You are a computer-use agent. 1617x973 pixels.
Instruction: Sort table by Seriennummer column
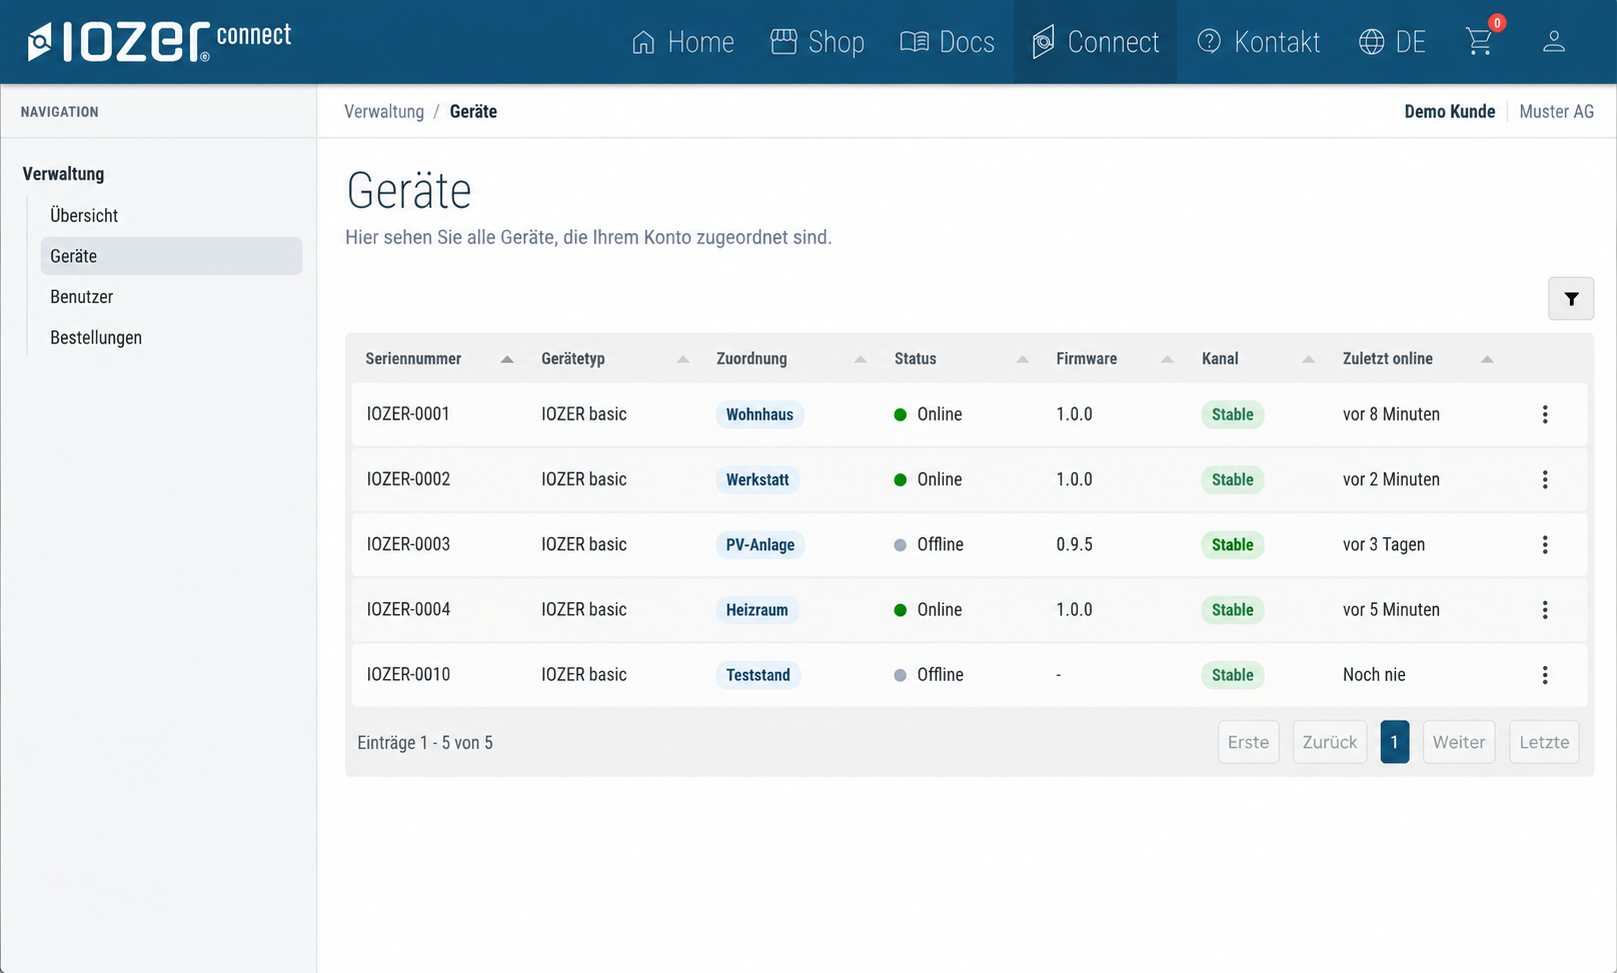438,358
